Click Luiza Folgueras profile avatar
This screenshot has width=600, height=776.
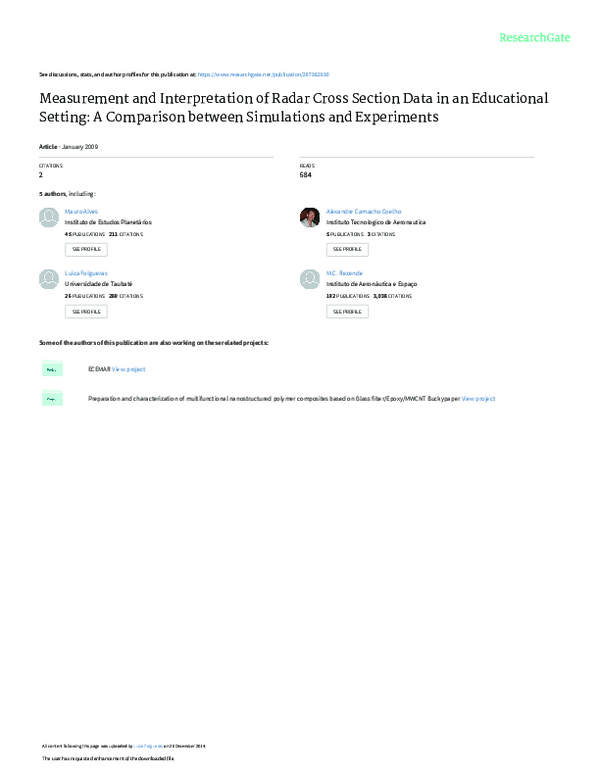(x=48, y=279)
